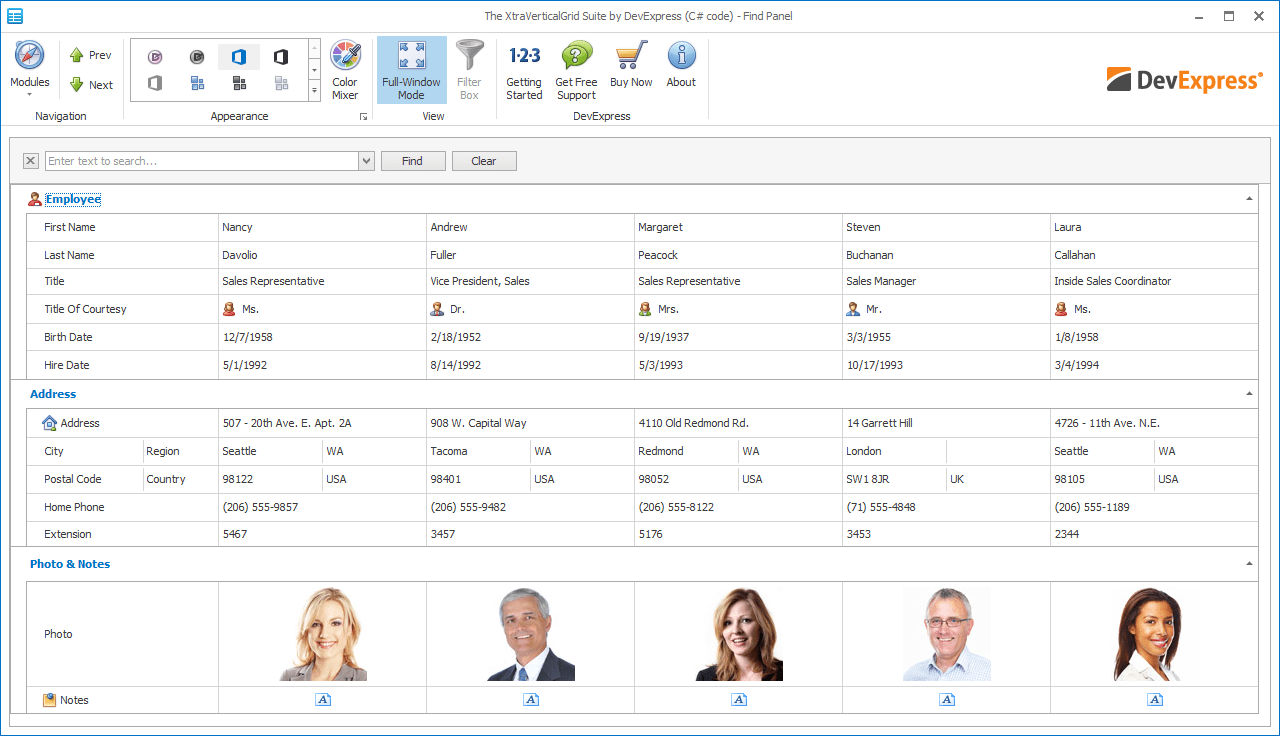Select the Address category header
Screen dimensions: 1280x736
click(634, 394)
